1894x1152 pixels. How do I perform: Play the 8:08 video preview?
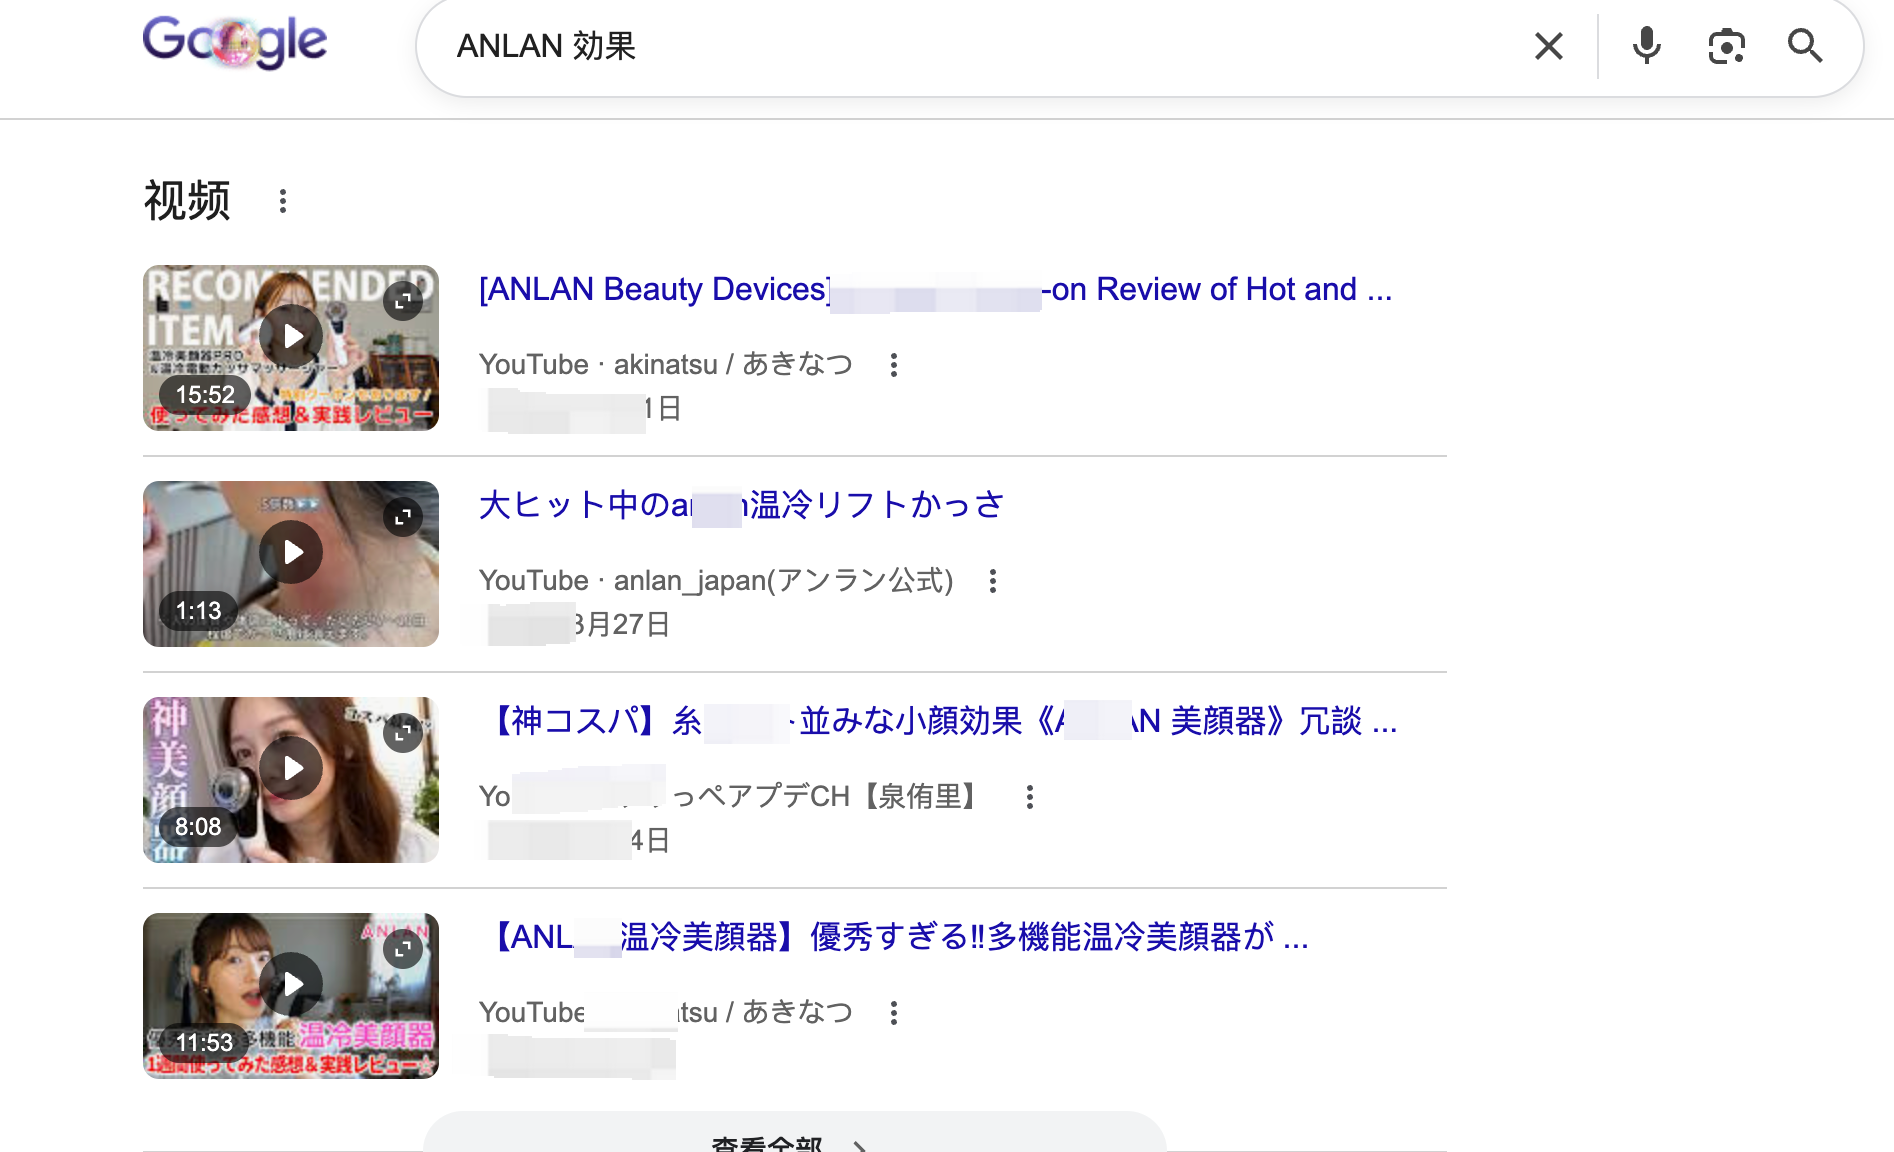tap(291, 768)
